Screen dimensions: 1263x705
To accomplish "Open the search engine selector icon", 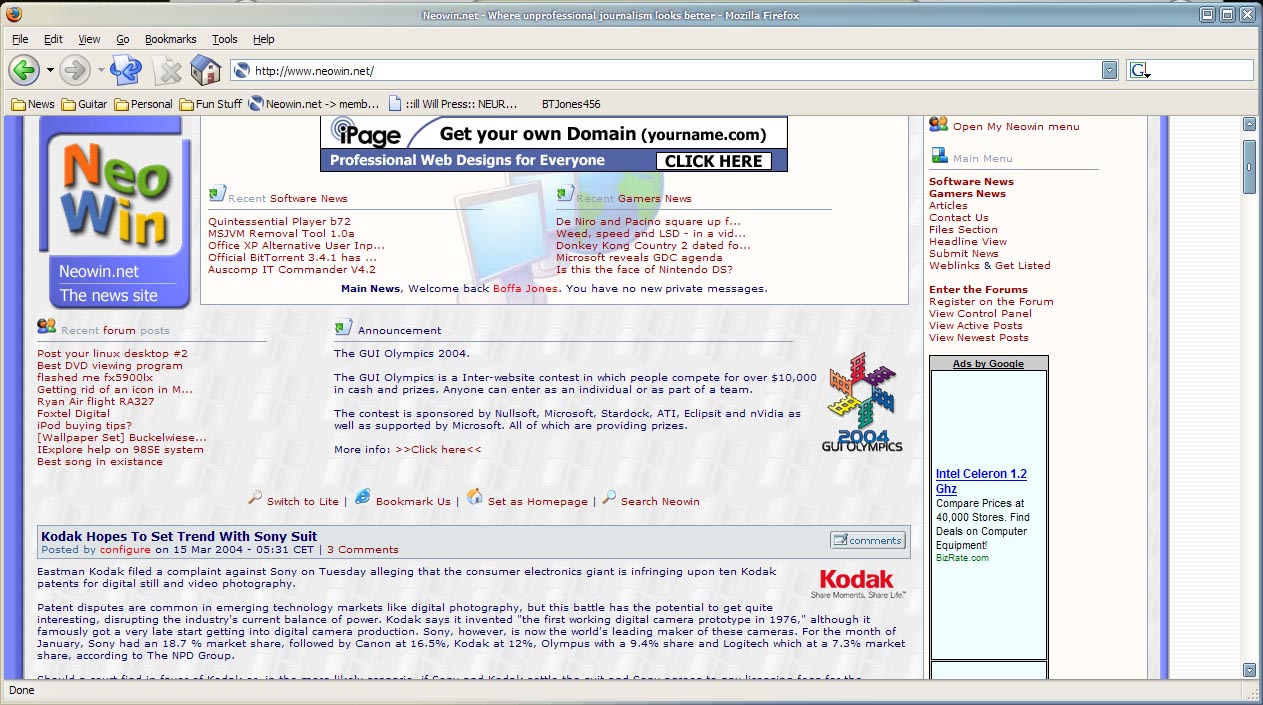I will click(x=1139, y=70).
